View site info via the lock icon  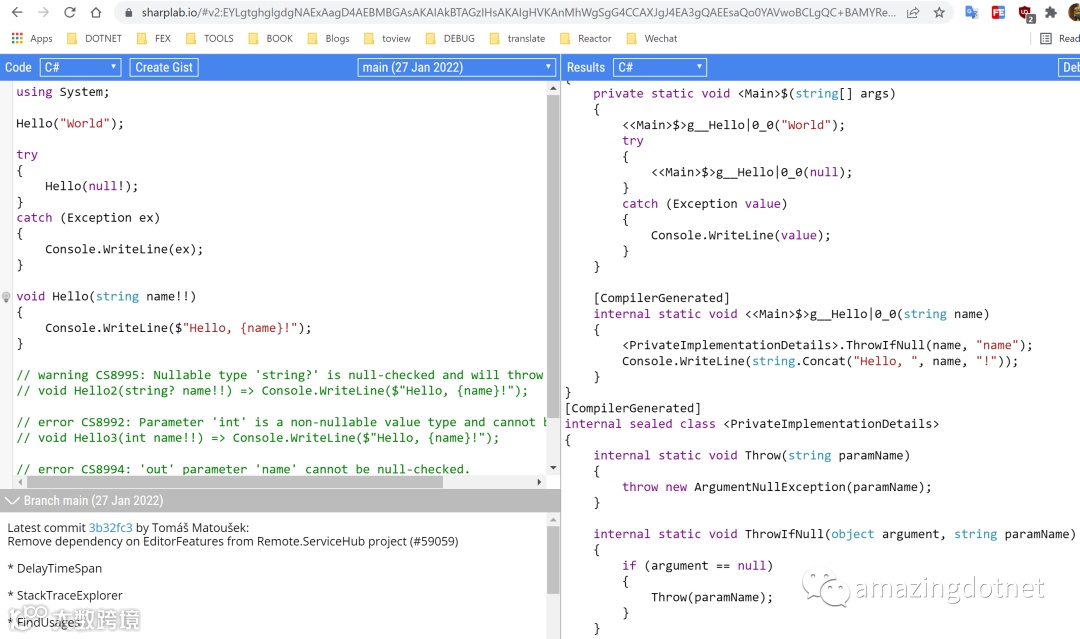tap(128, 12)
